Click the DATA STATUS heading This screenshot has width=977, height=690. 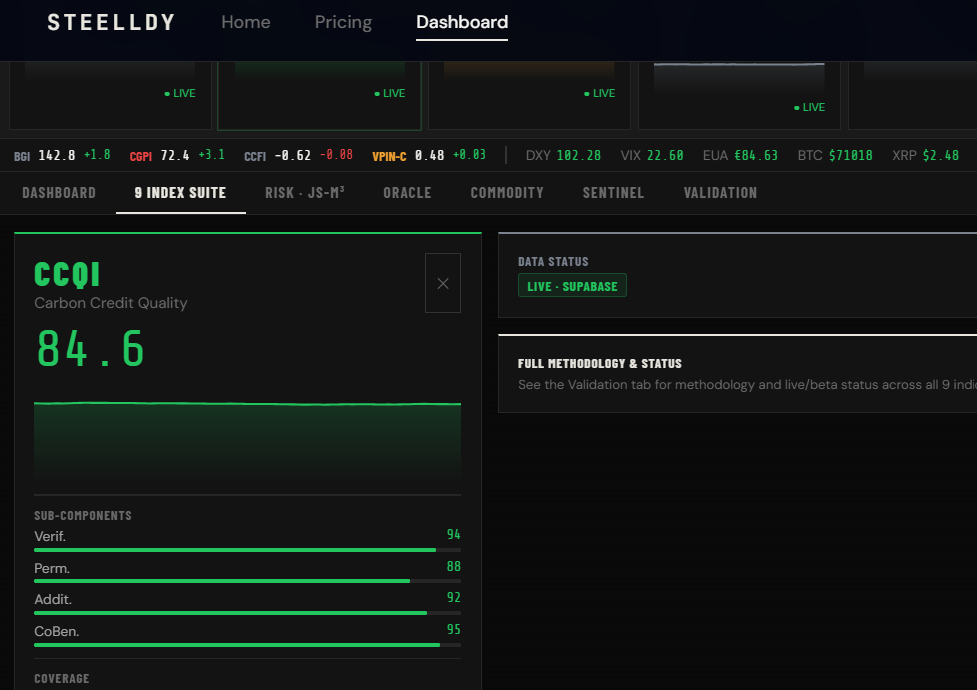[553, 262]
